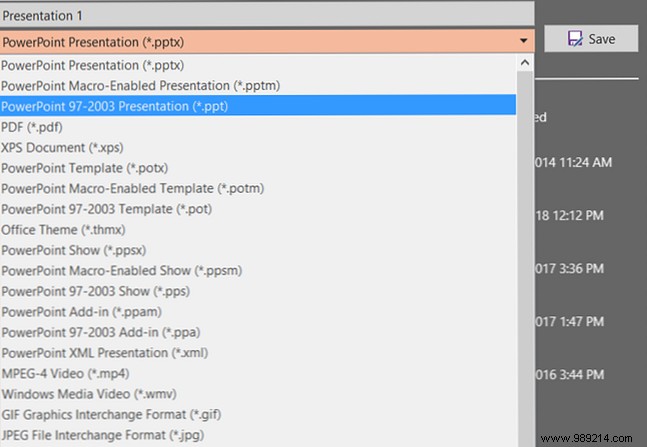
Task: Choose JPEG File Interchange Format (*.jpg)
Action: [x=258, y=435]
